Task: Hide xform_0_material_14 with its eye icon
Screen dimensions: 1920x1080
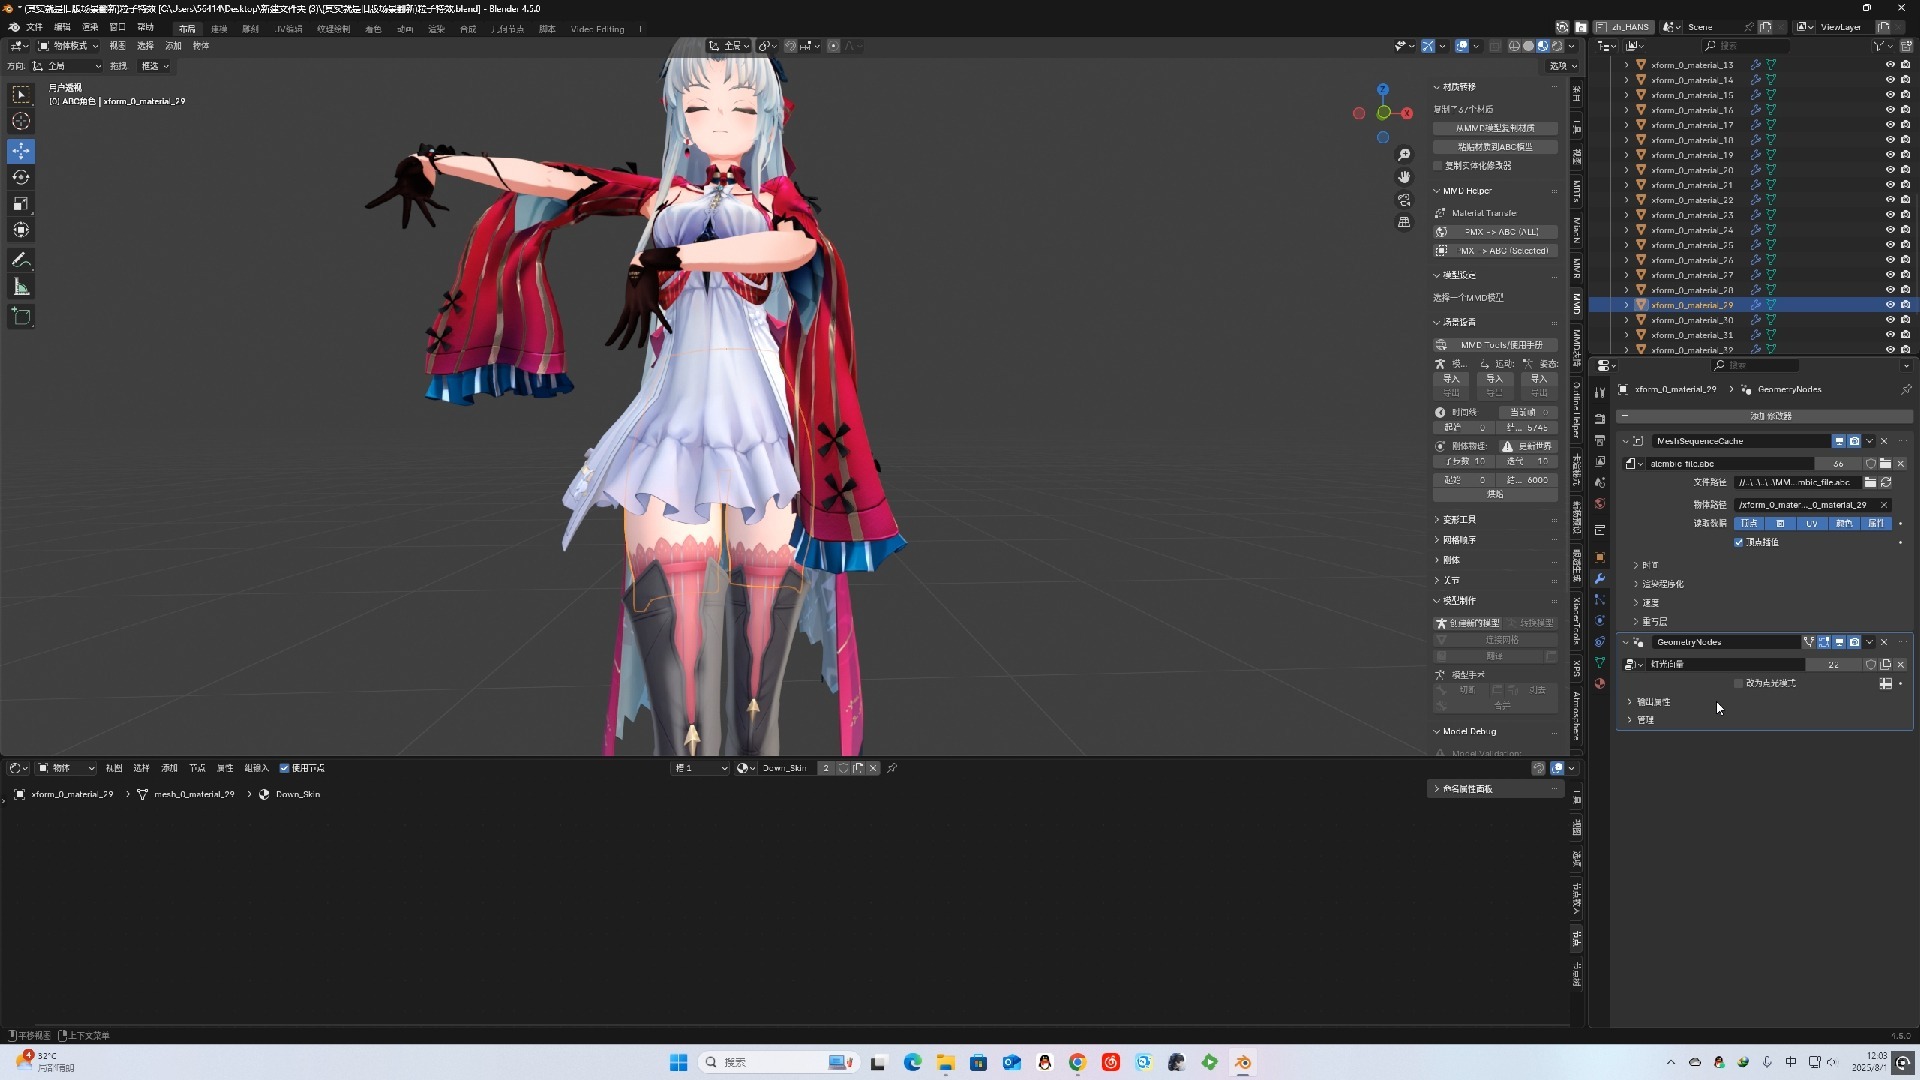Action: (x=1890, y=80)
